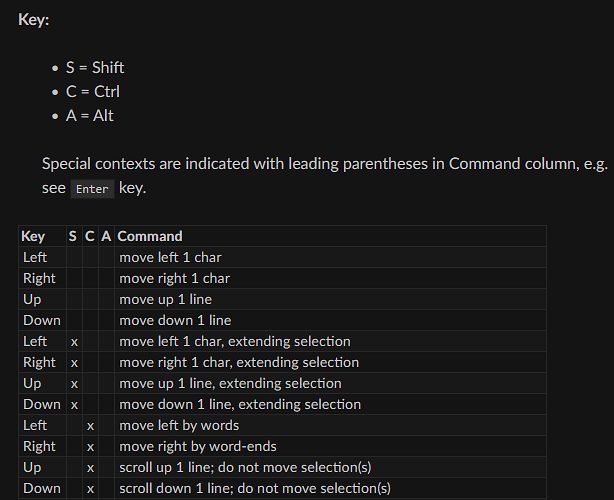The height and width of the screenshot is (500, 614).
Task: Click the "Key" table column header
Action: click(x=34, y=236)
